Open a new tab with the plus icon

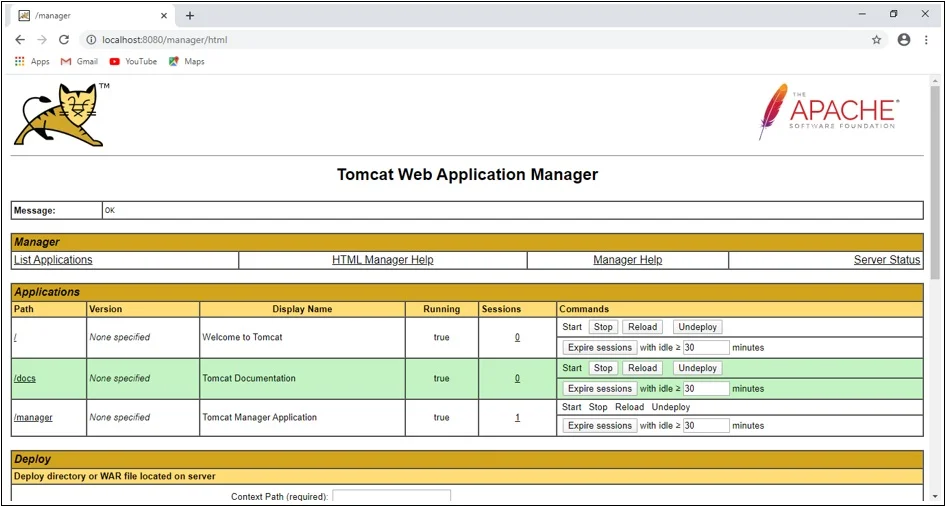click(x=189, y=16)
